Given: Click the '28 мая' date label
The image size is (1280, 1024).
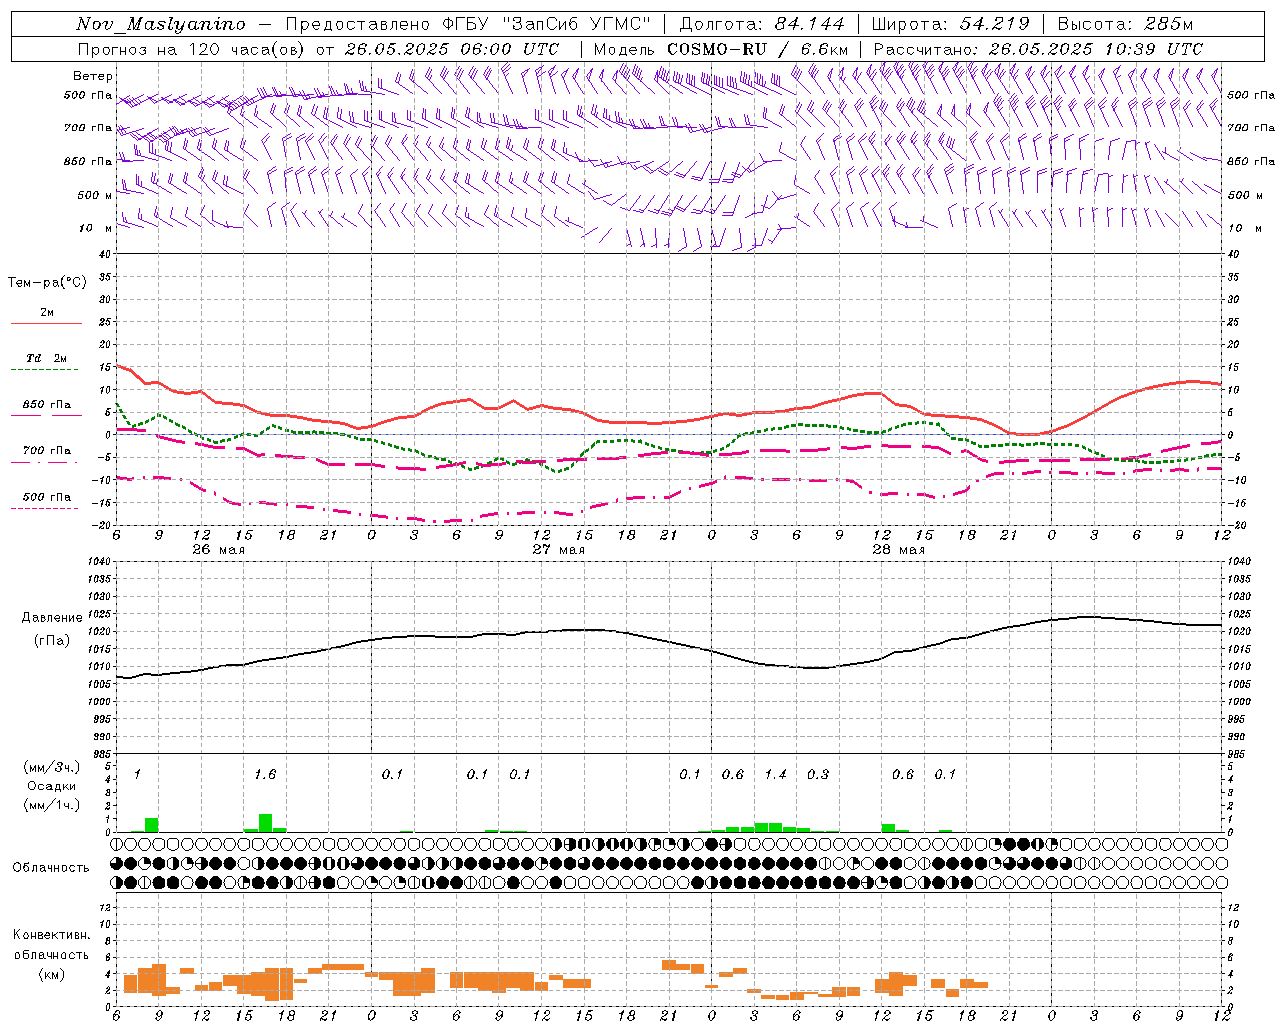Looking at the screenshot, I should pyautogui.click(x=898, y=550).
